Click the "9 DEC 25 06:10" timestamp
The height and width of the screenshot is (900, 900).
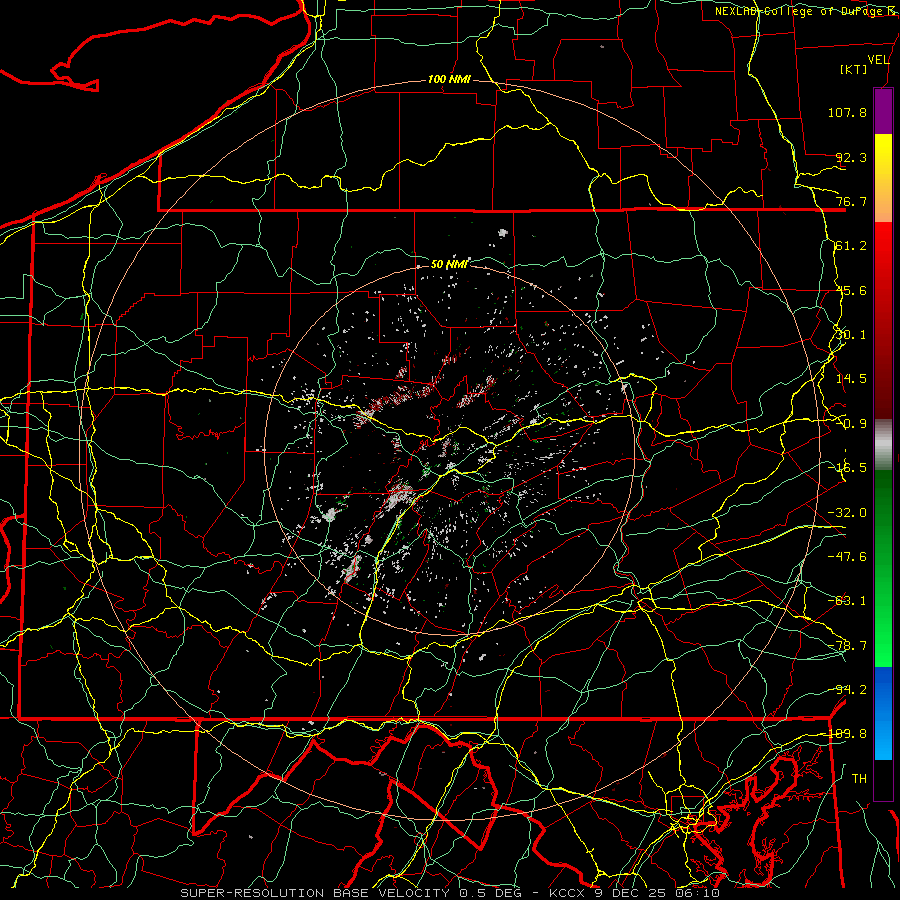point(657,893)
